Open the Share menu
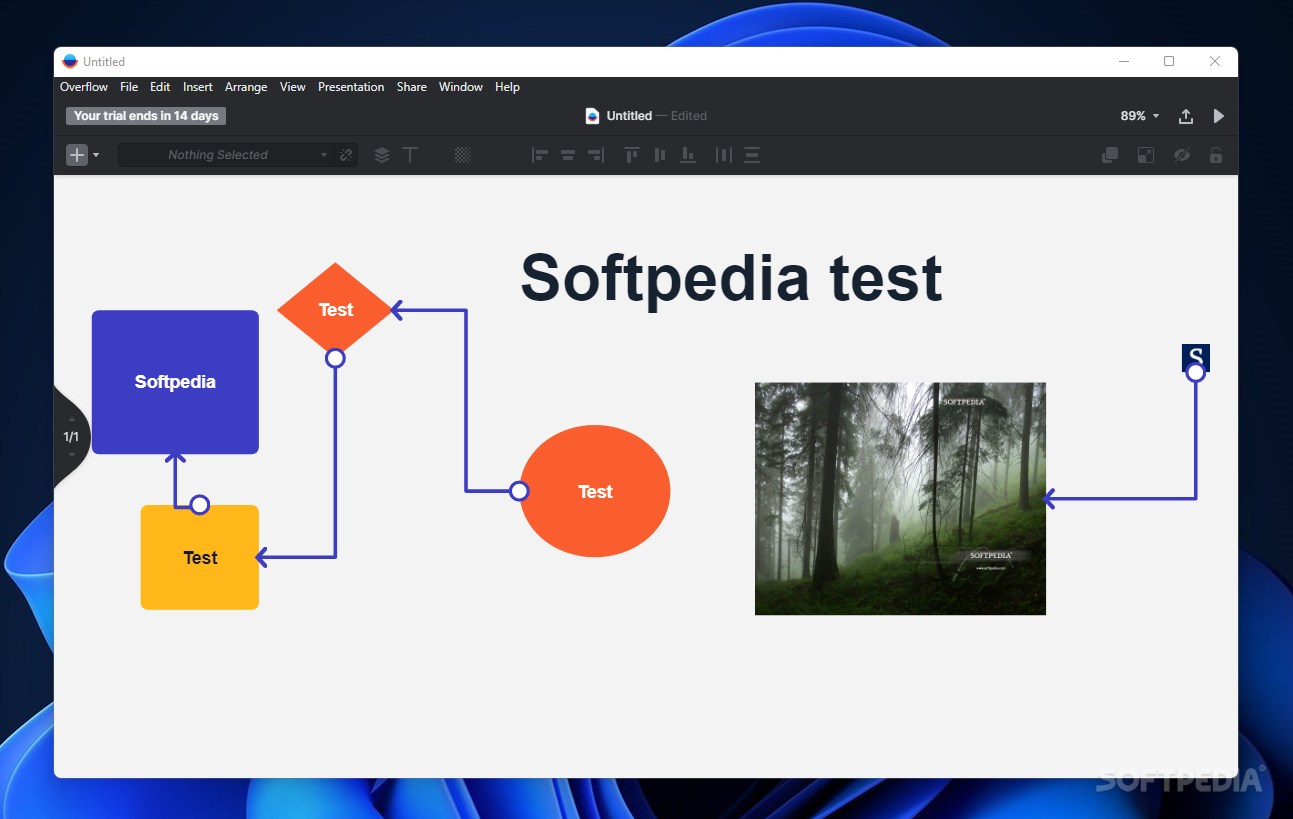The image size is (1293, 819). tap(412, 87)
